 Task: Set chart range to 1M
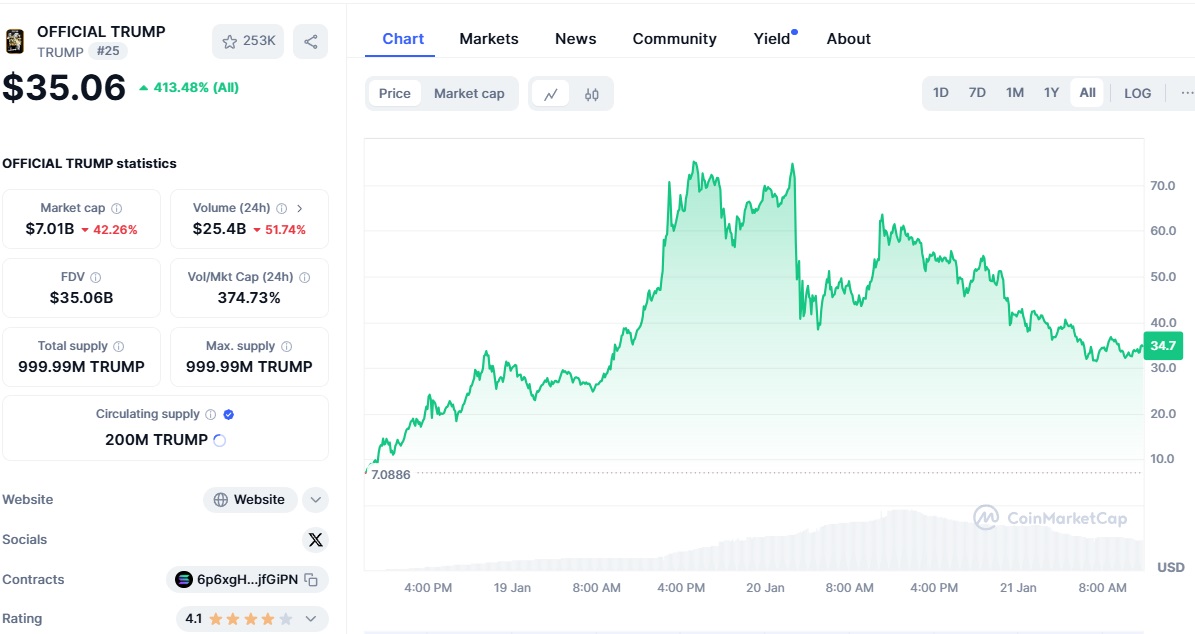[1014, 93]
